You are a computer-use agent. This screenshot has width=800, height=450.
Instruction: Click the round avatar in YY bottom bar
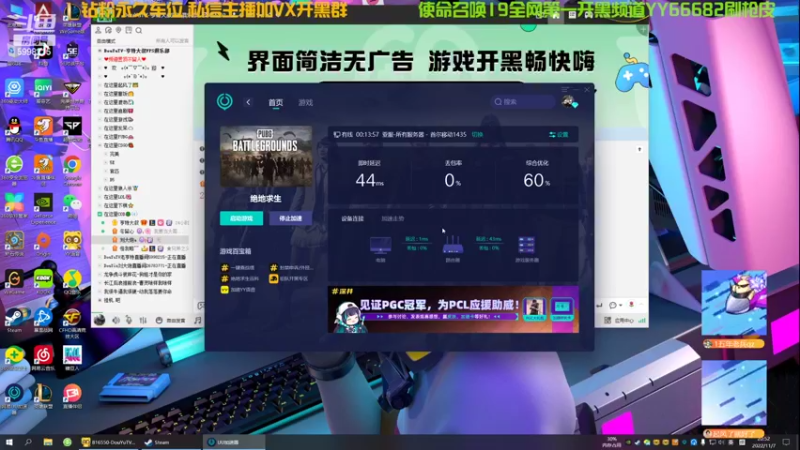[x=99, y=320]
